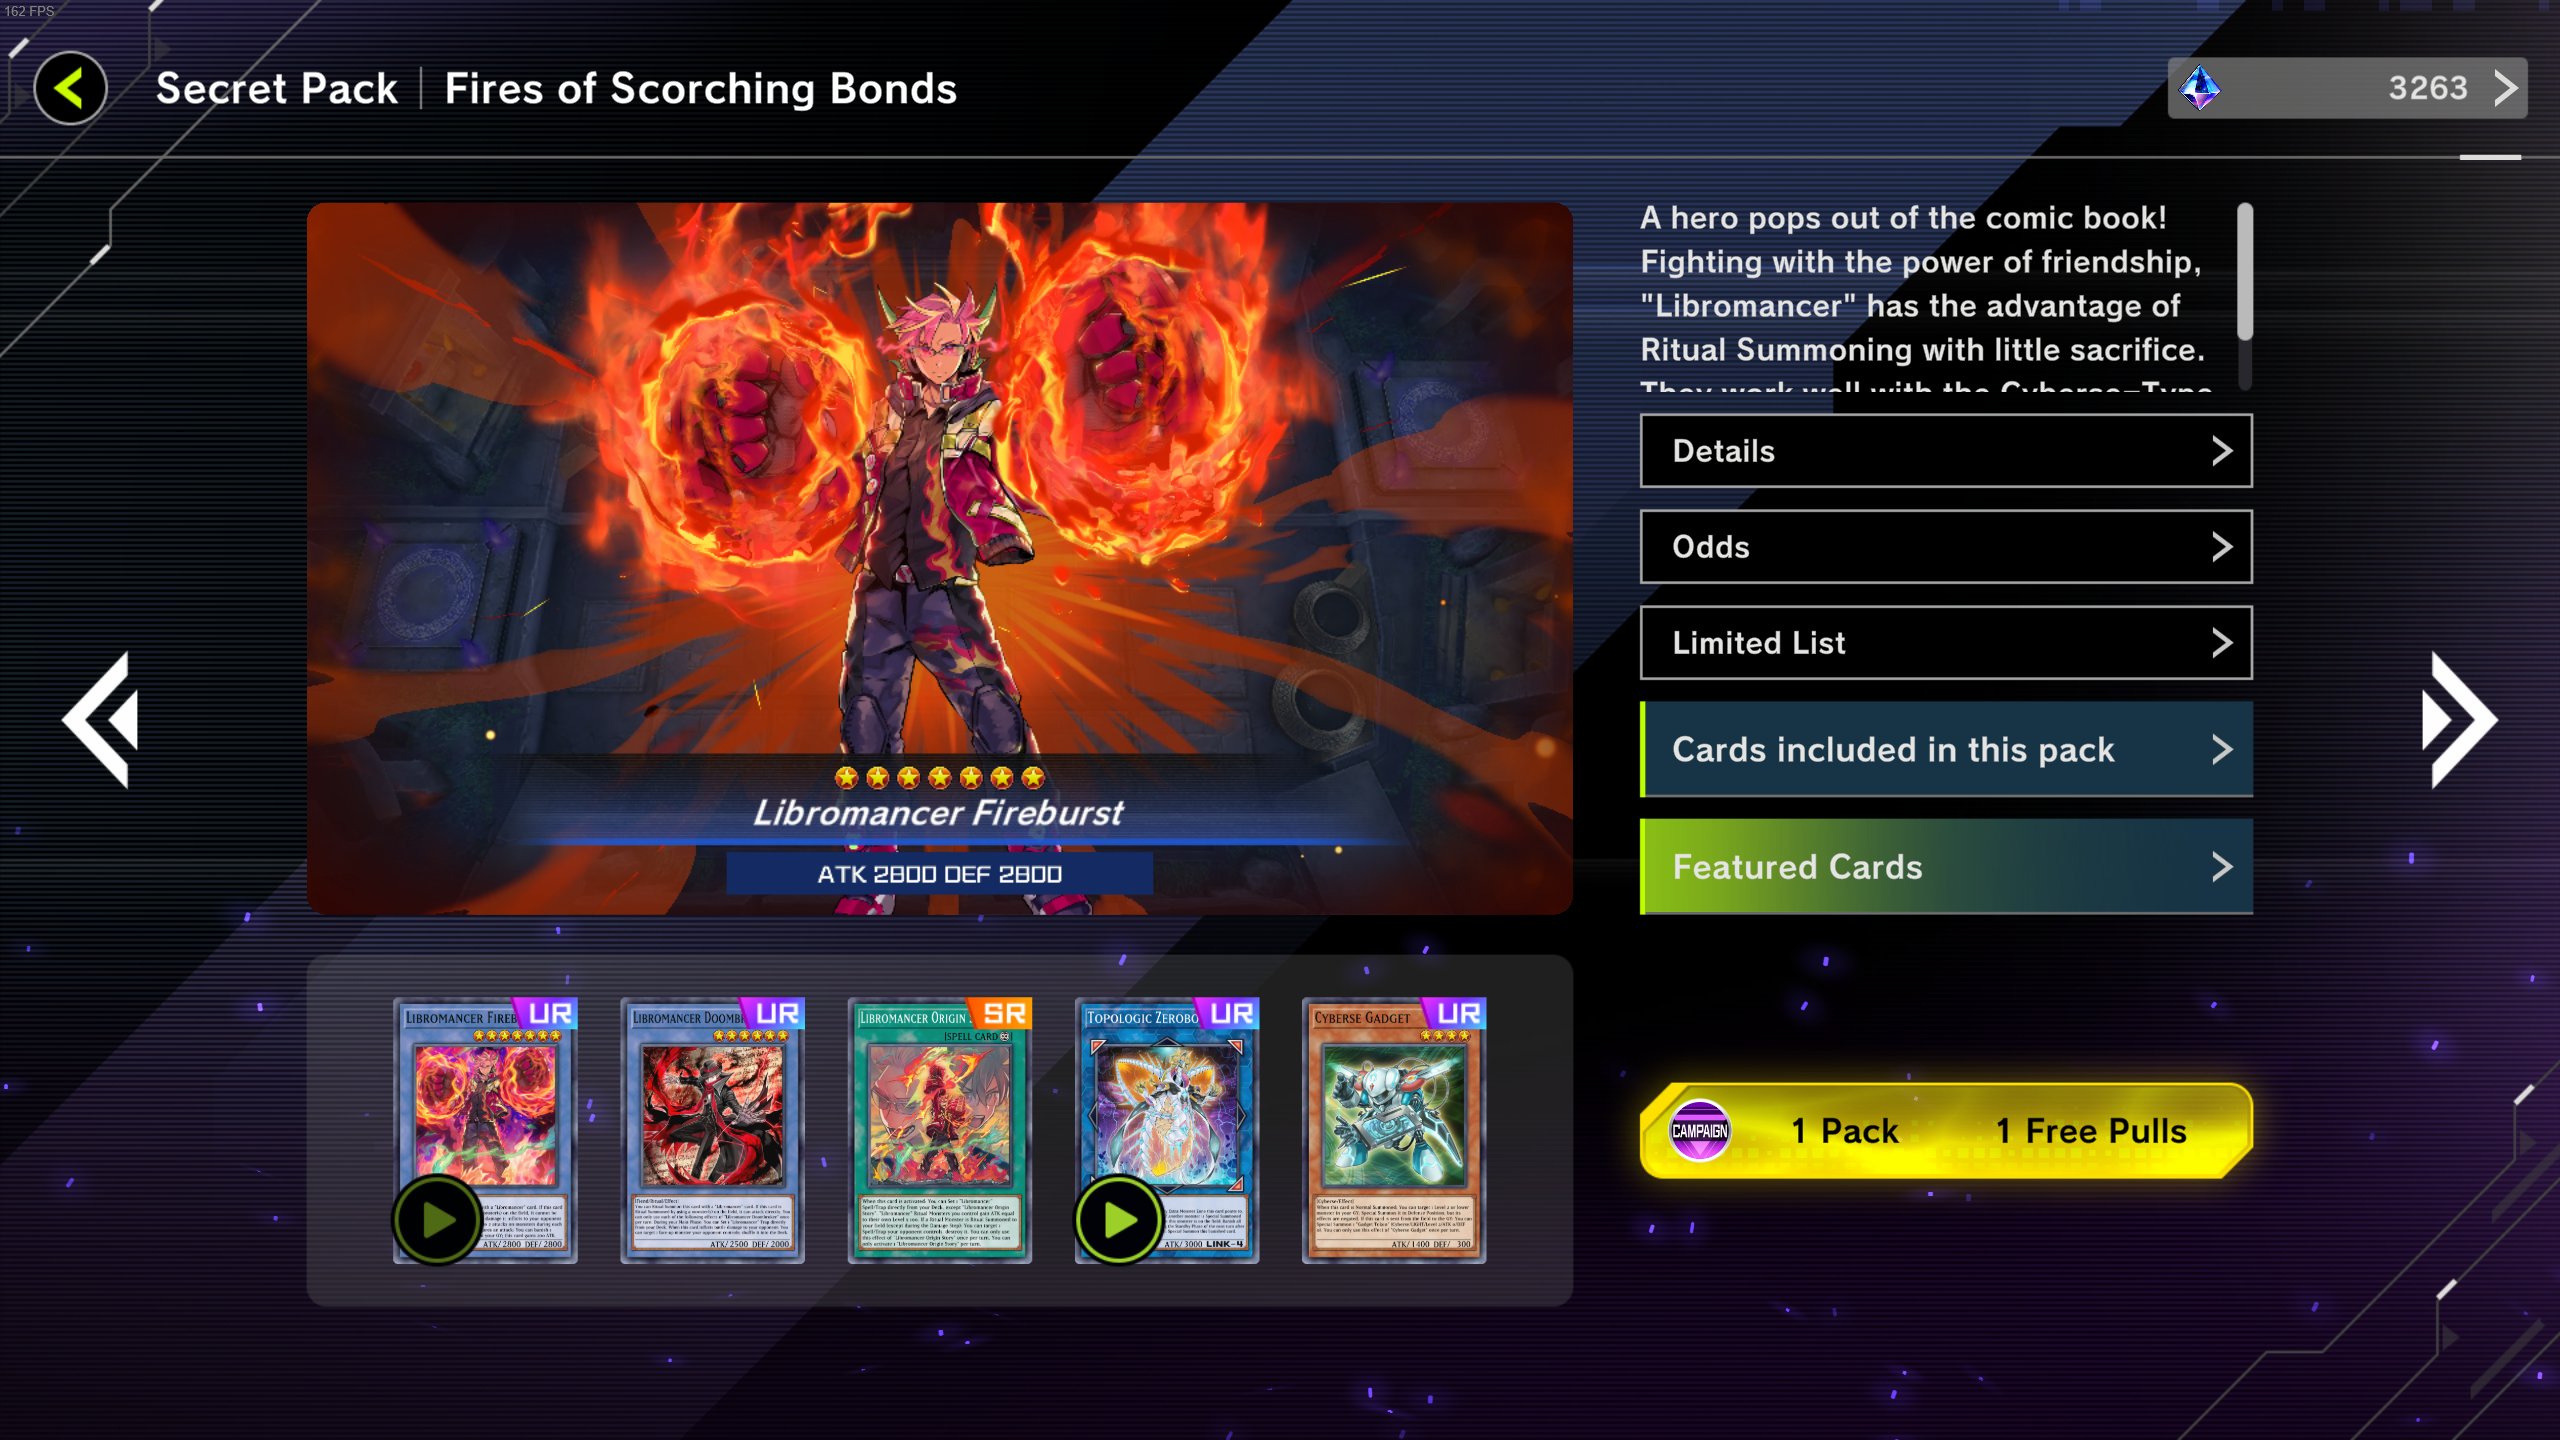The image size is (2560, 1440).
Task: Use the 1 Pack free pull button
Action: [1945, 1130]
